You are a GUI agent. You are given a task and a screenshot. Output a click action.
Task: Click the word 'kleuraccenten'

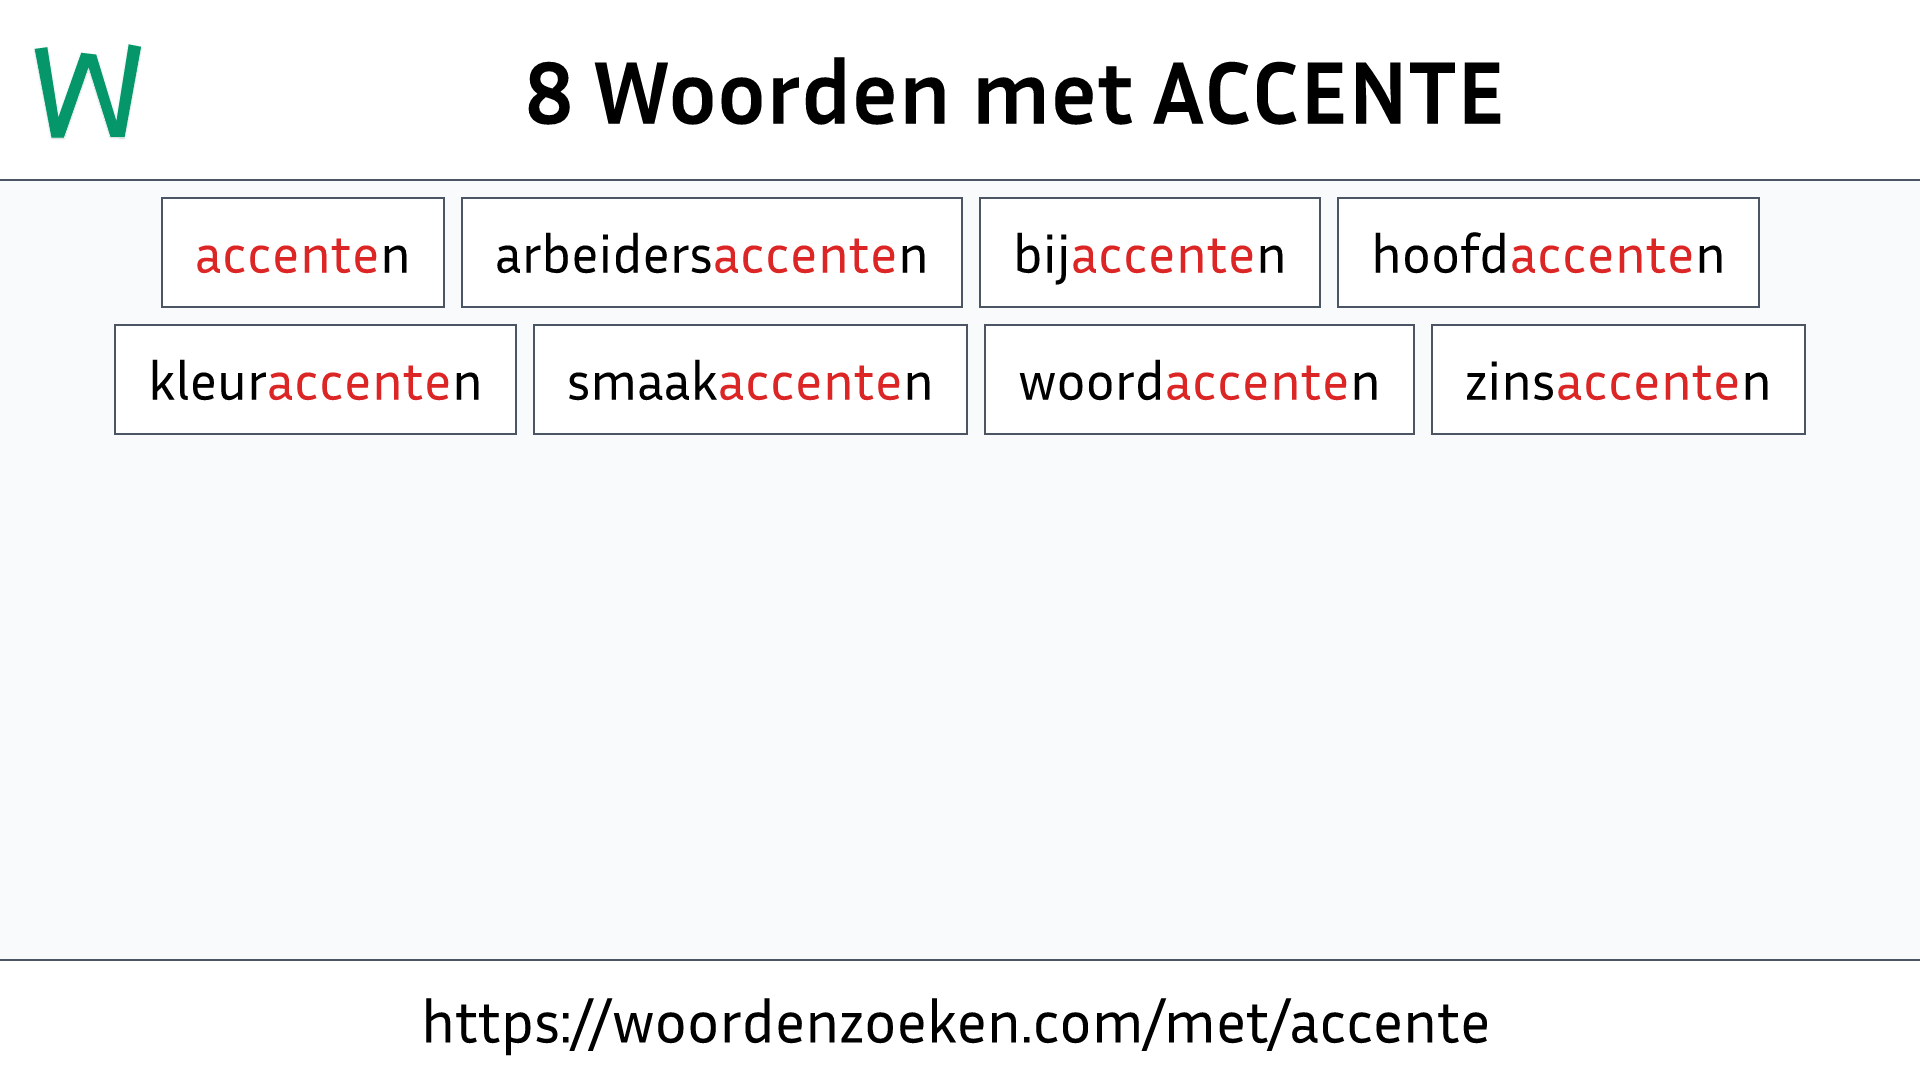click(315, 381)
